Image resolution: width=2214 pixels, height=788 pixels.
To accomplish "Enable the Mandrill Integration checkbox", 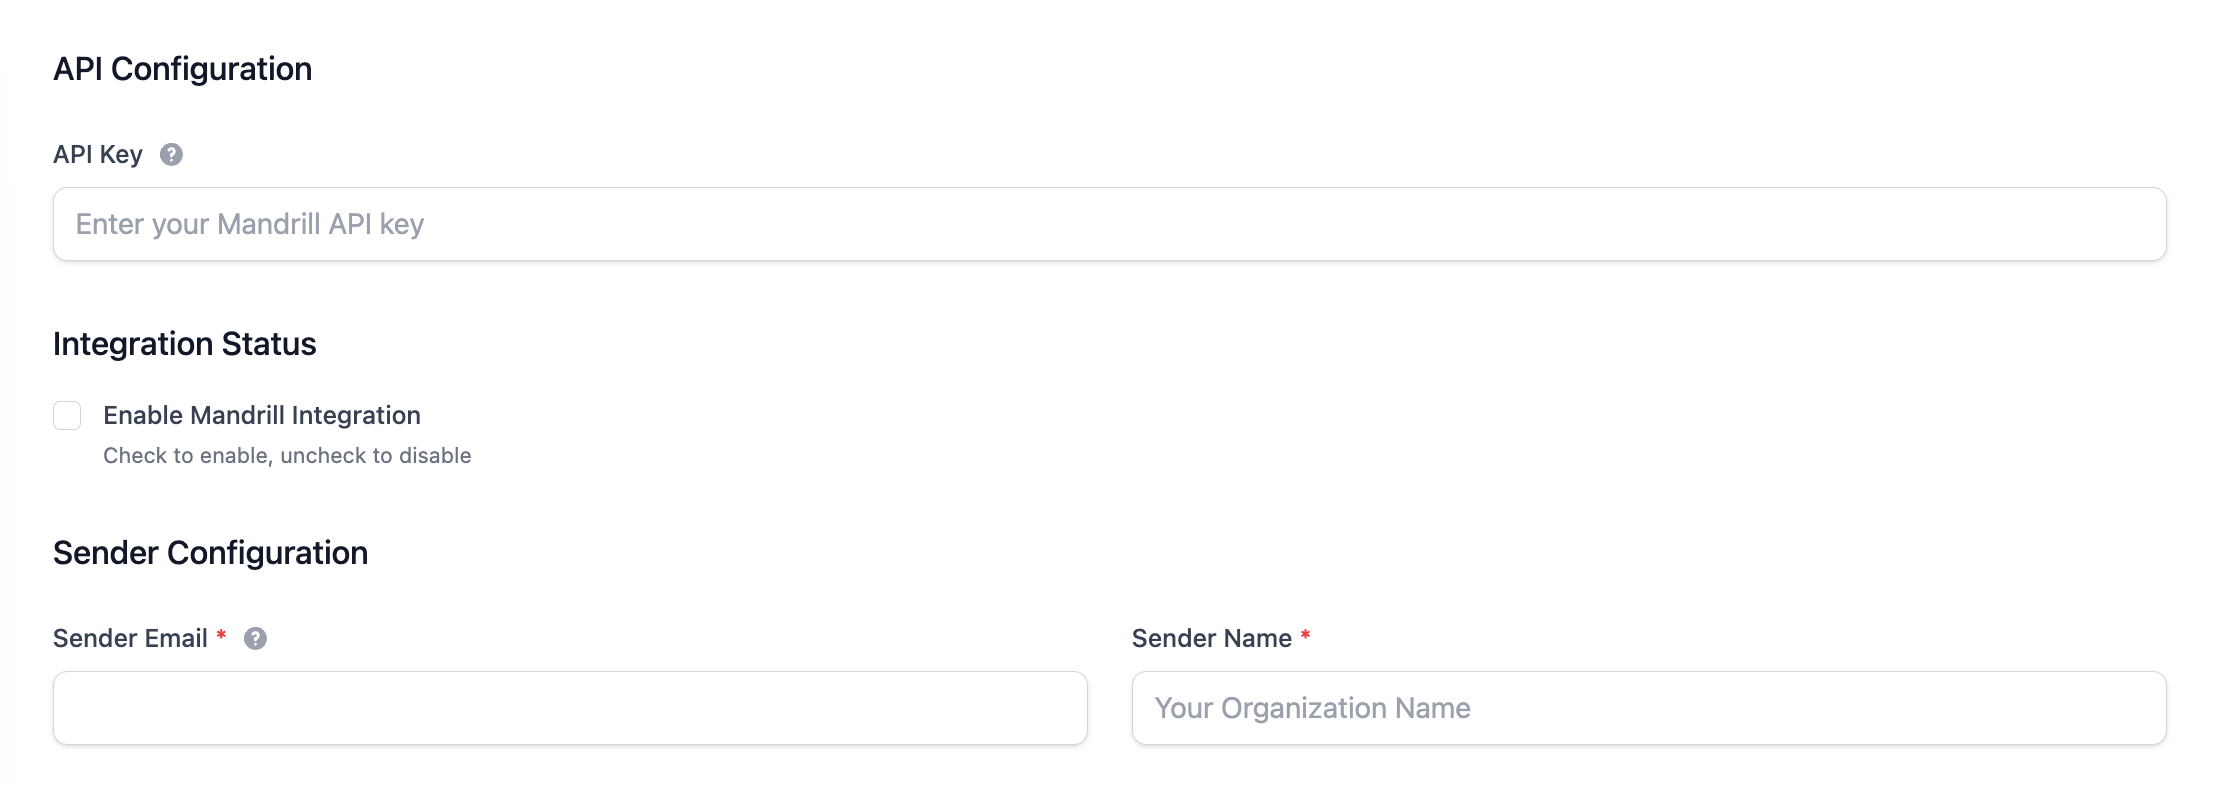I will coord(67,415).
